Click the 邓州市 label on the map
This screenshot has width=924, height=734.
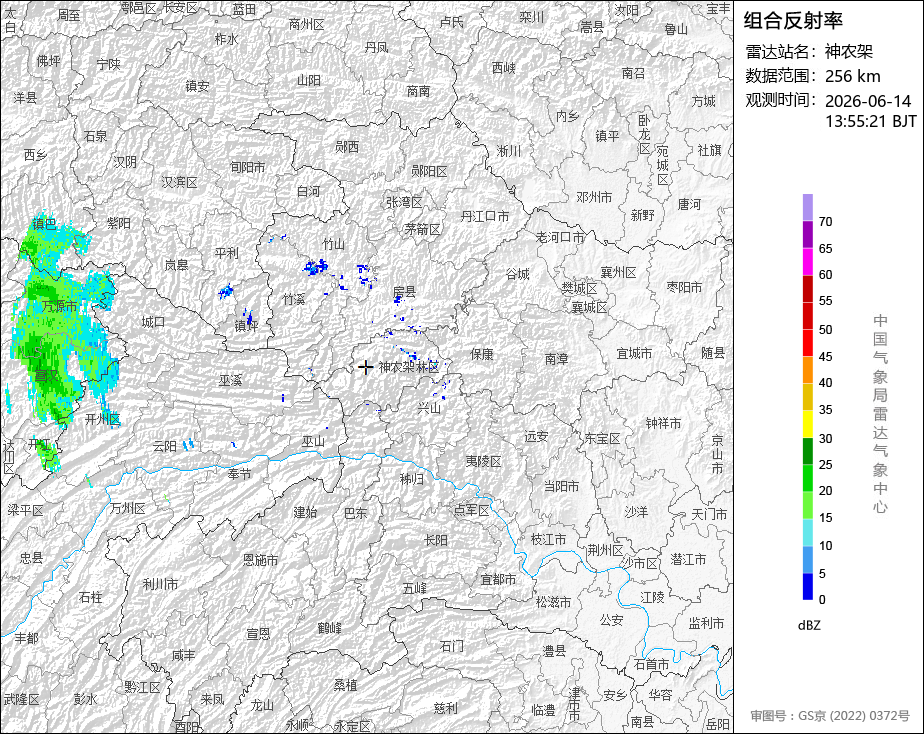[x=594, y=197]
